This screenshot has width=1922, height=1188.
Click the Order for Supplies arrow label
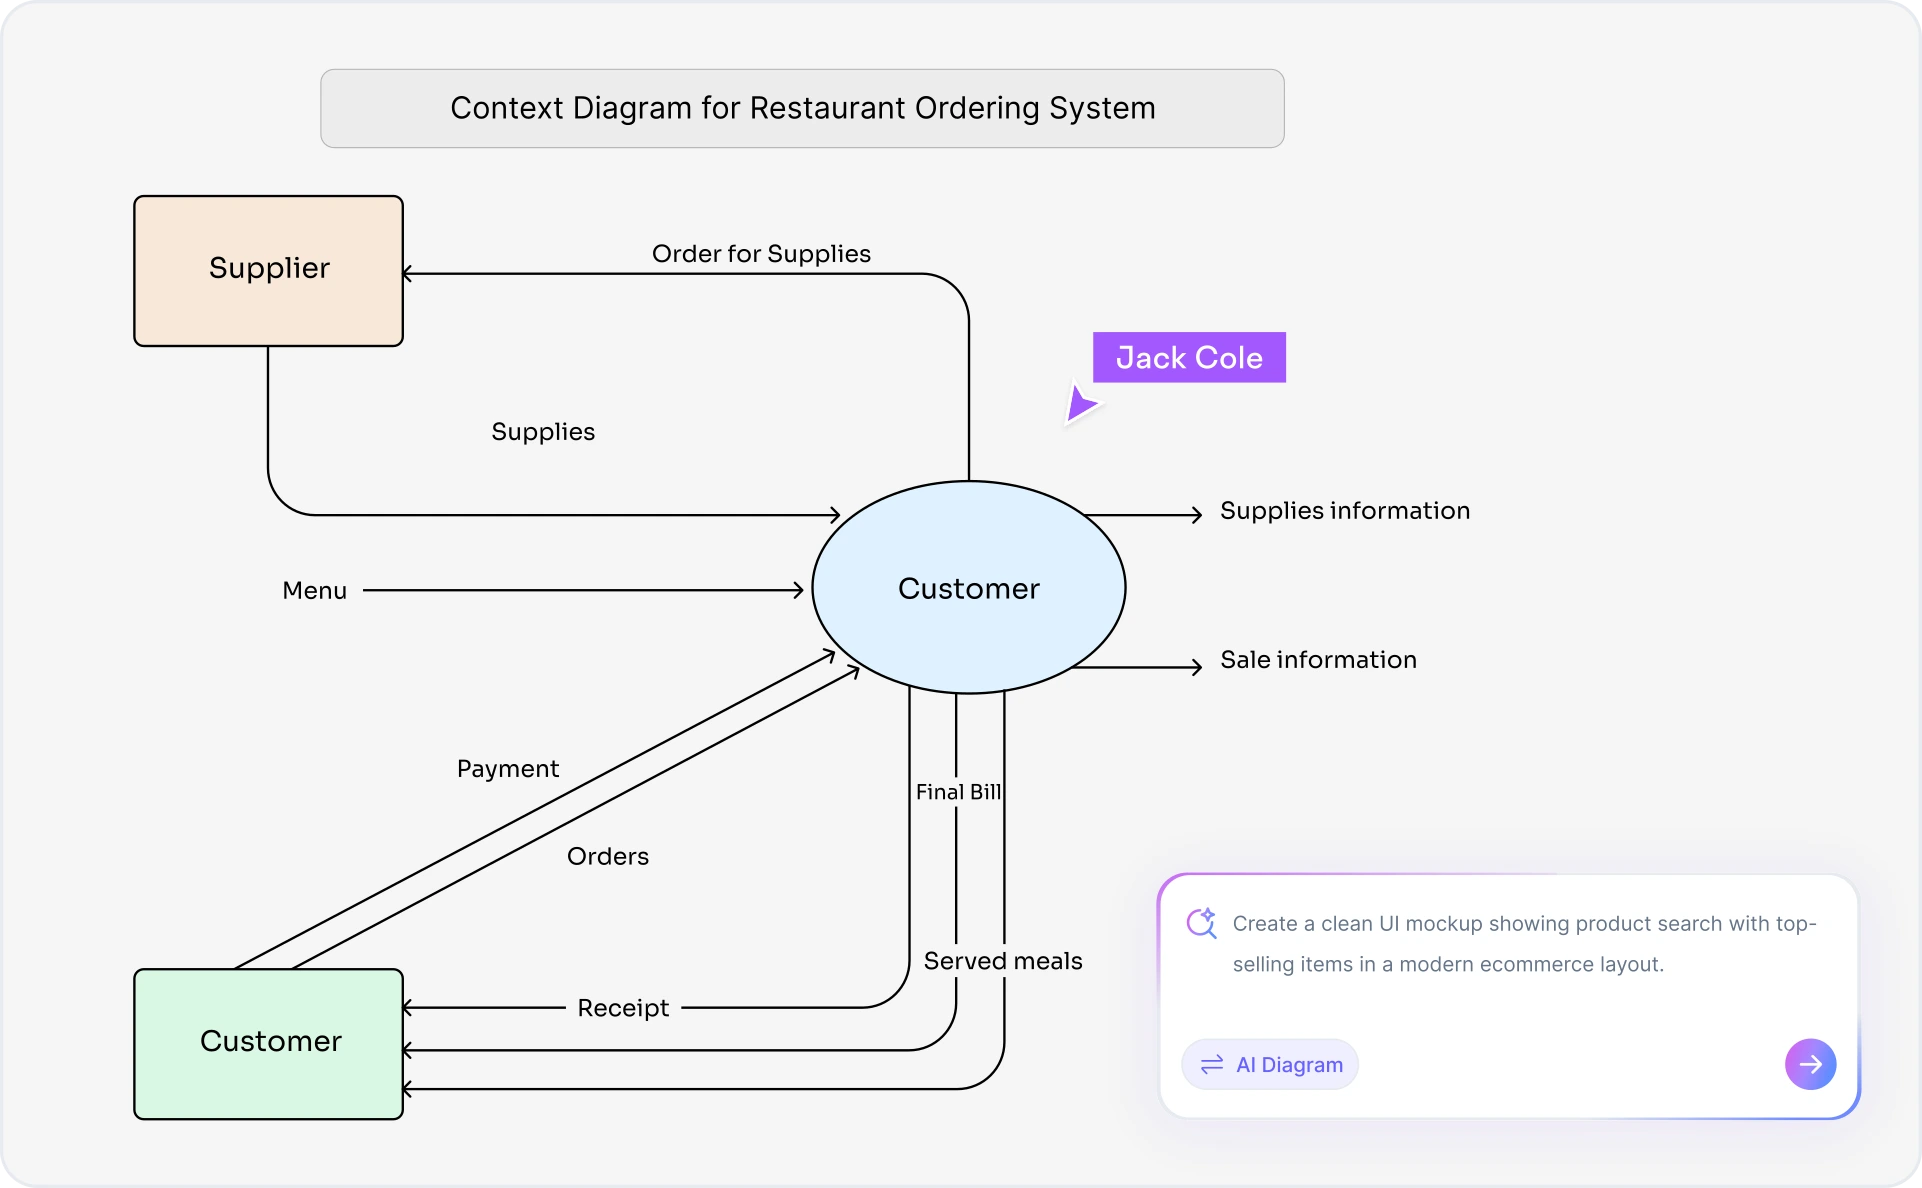pos(761,253)
